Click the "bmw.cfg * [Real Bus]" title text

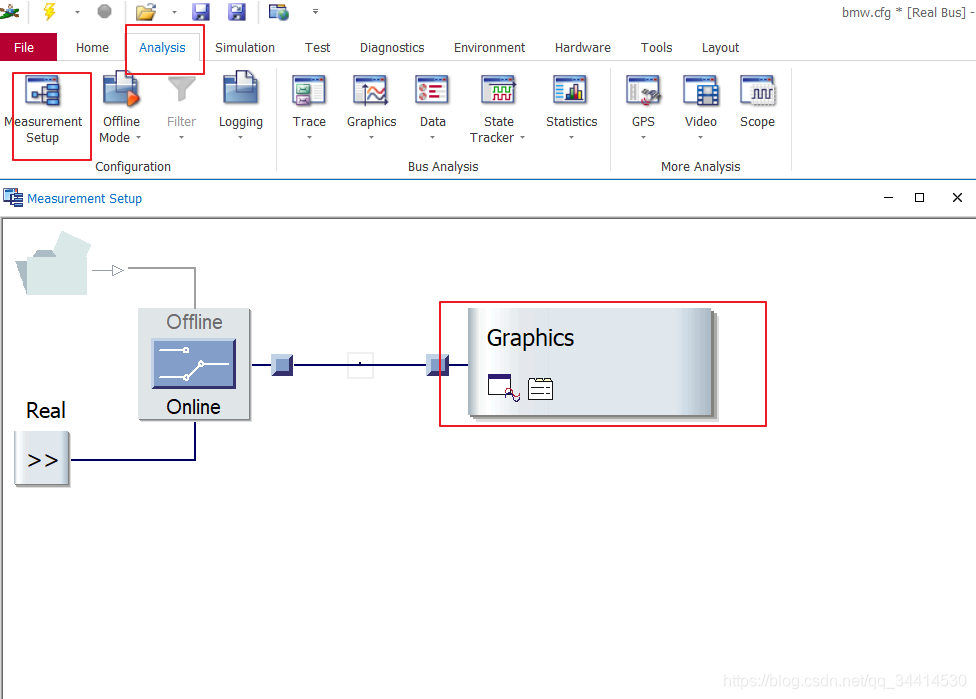pos(904,12)
